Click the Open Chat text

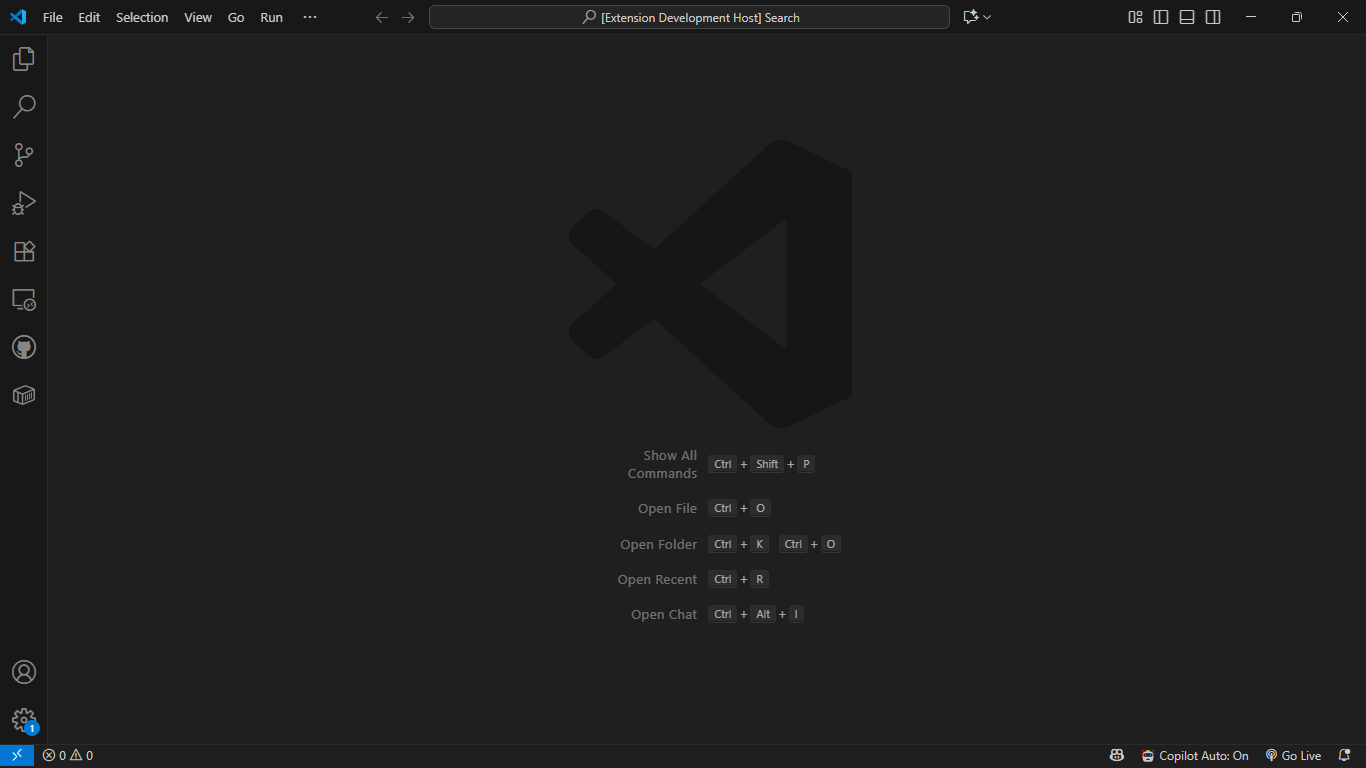coord(664,614)
